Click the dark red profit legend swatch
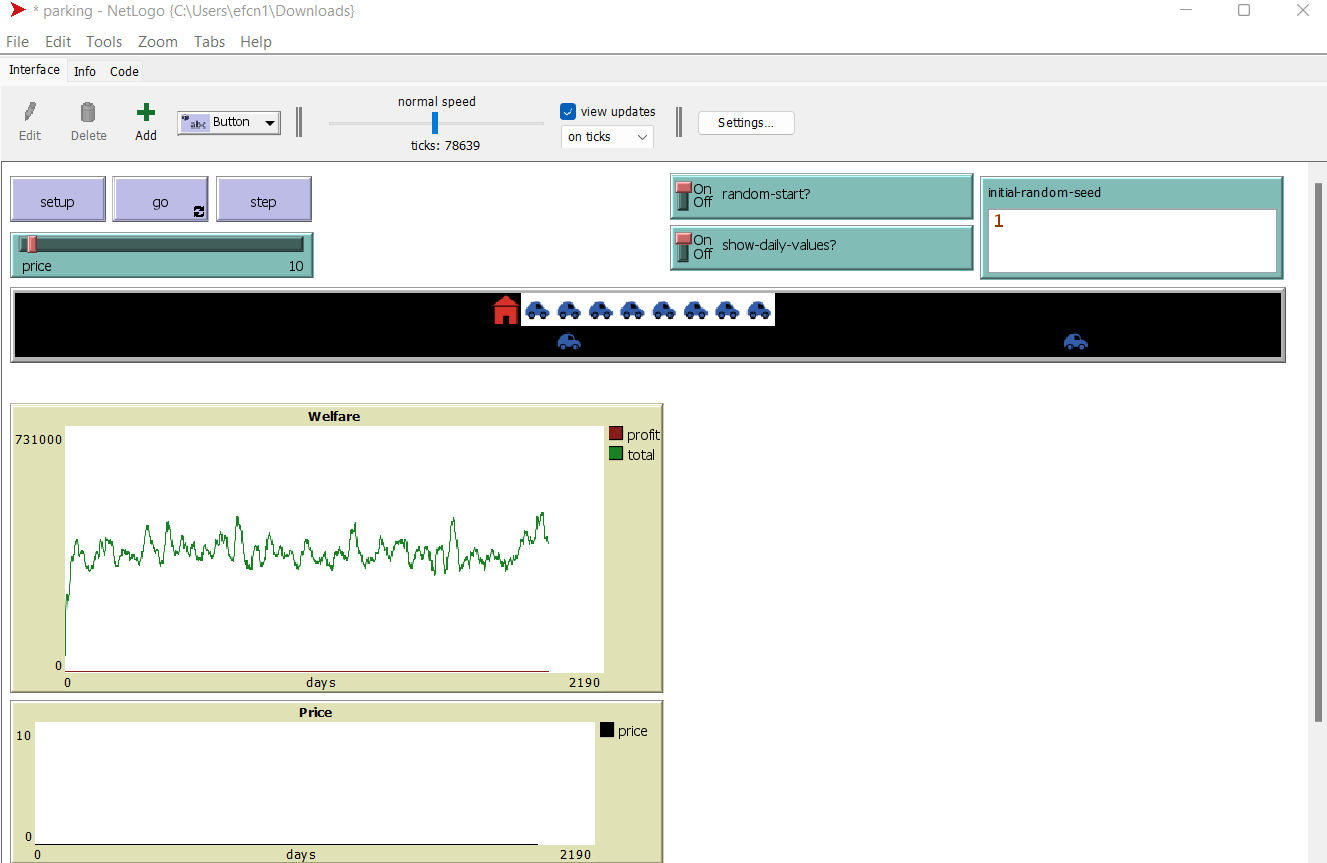The height and width of the screenshot is (863, 1327). (x=616, y=434)
